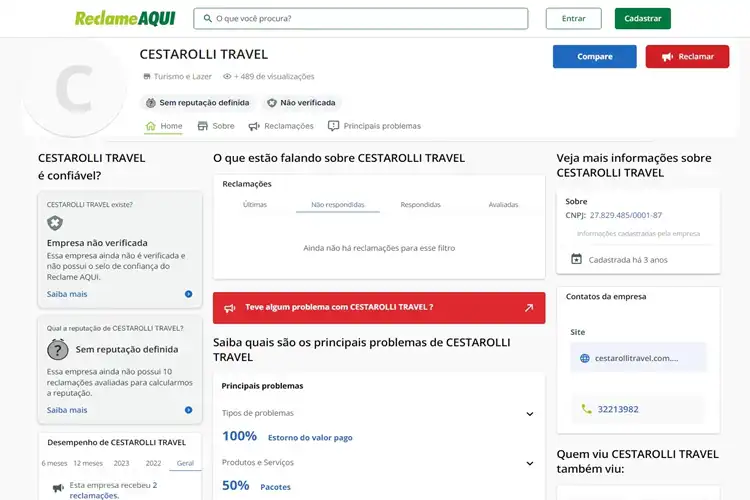Click blue arrow icon in Empresa não verificada card
This screenshot has width=750, height=500.
click(x=188, y=294)
